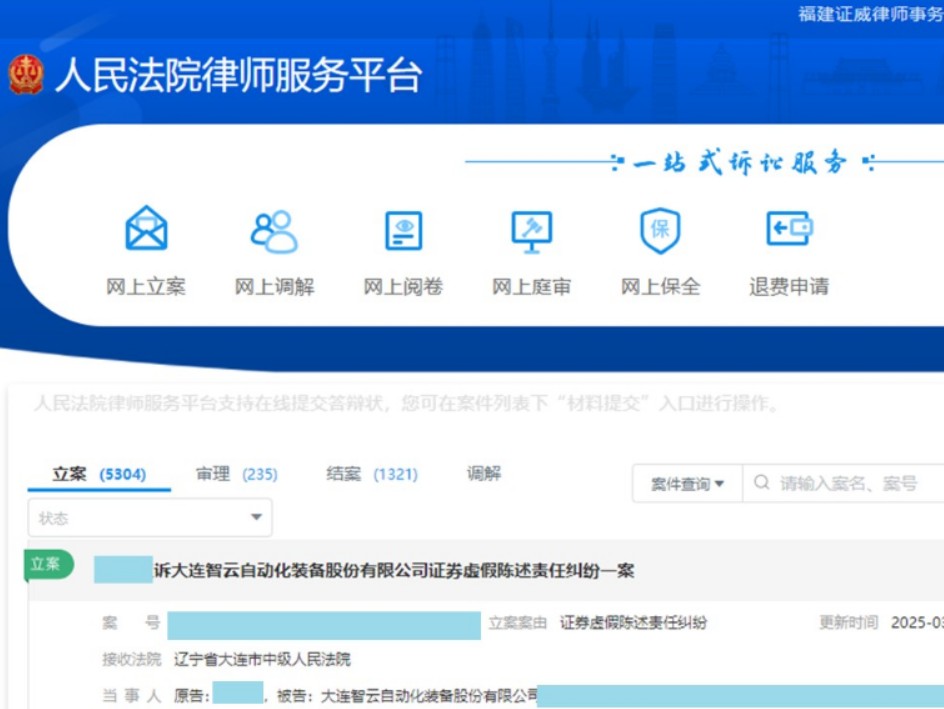The width and height of the screenshot is (944, 709).
Task: Click the 福建证威律师事务 account name
Action: pos(871,14)
